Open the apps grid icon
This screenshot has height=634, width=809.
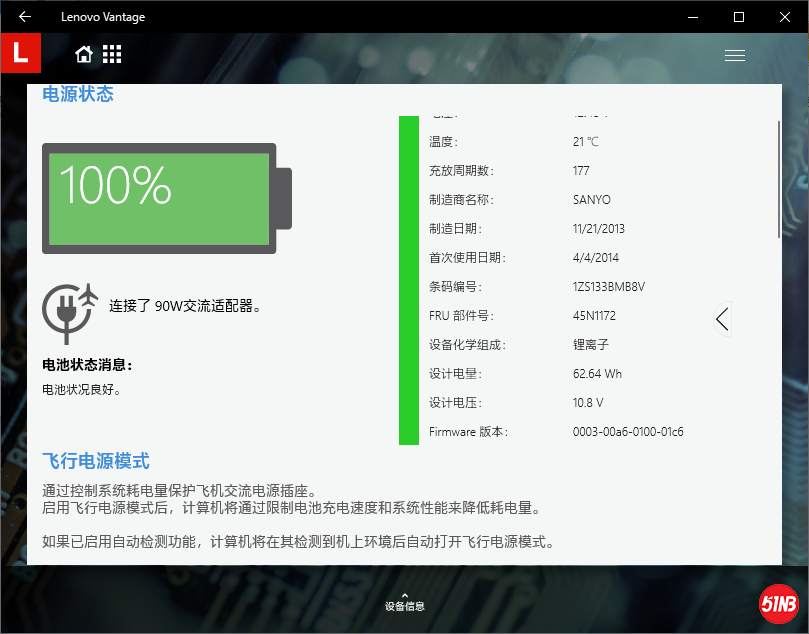112,54
